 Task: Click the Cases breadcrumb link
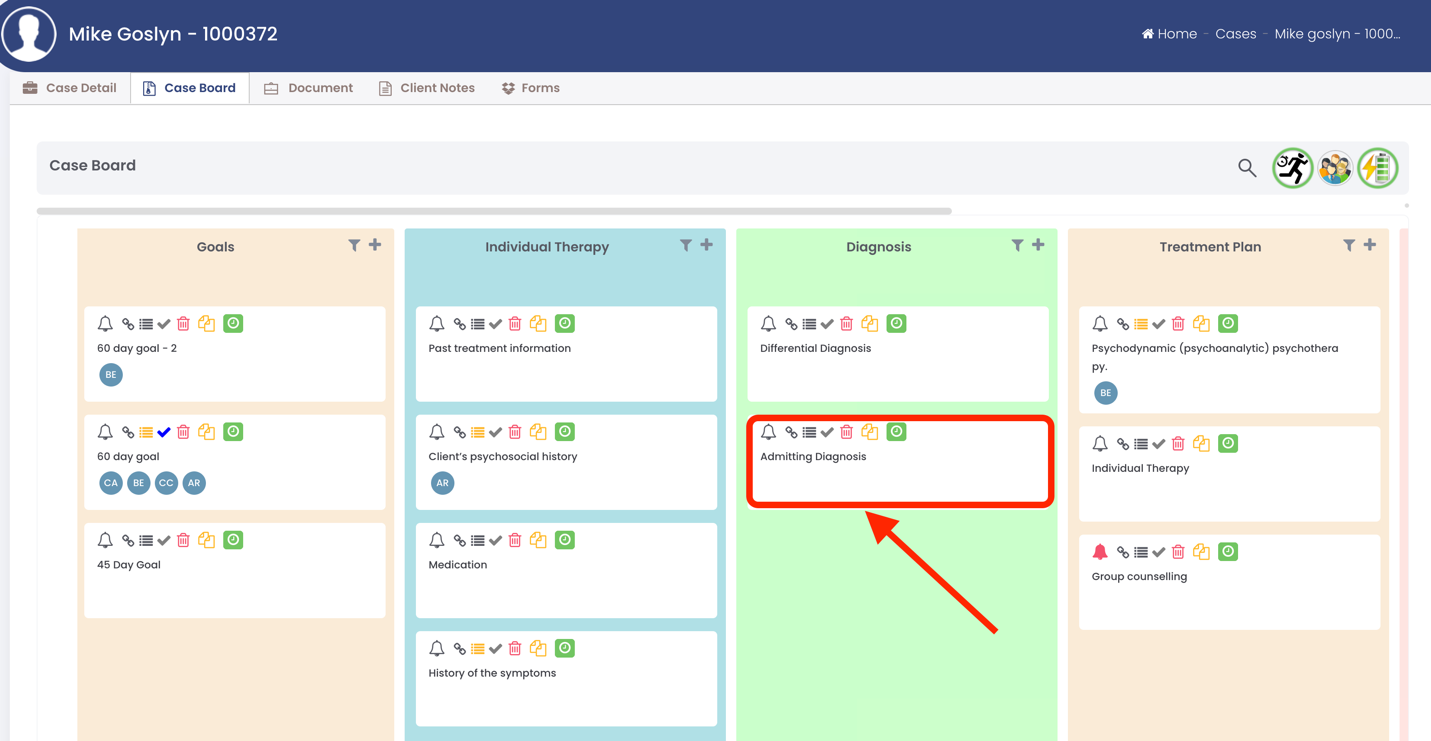point(1235,34)
